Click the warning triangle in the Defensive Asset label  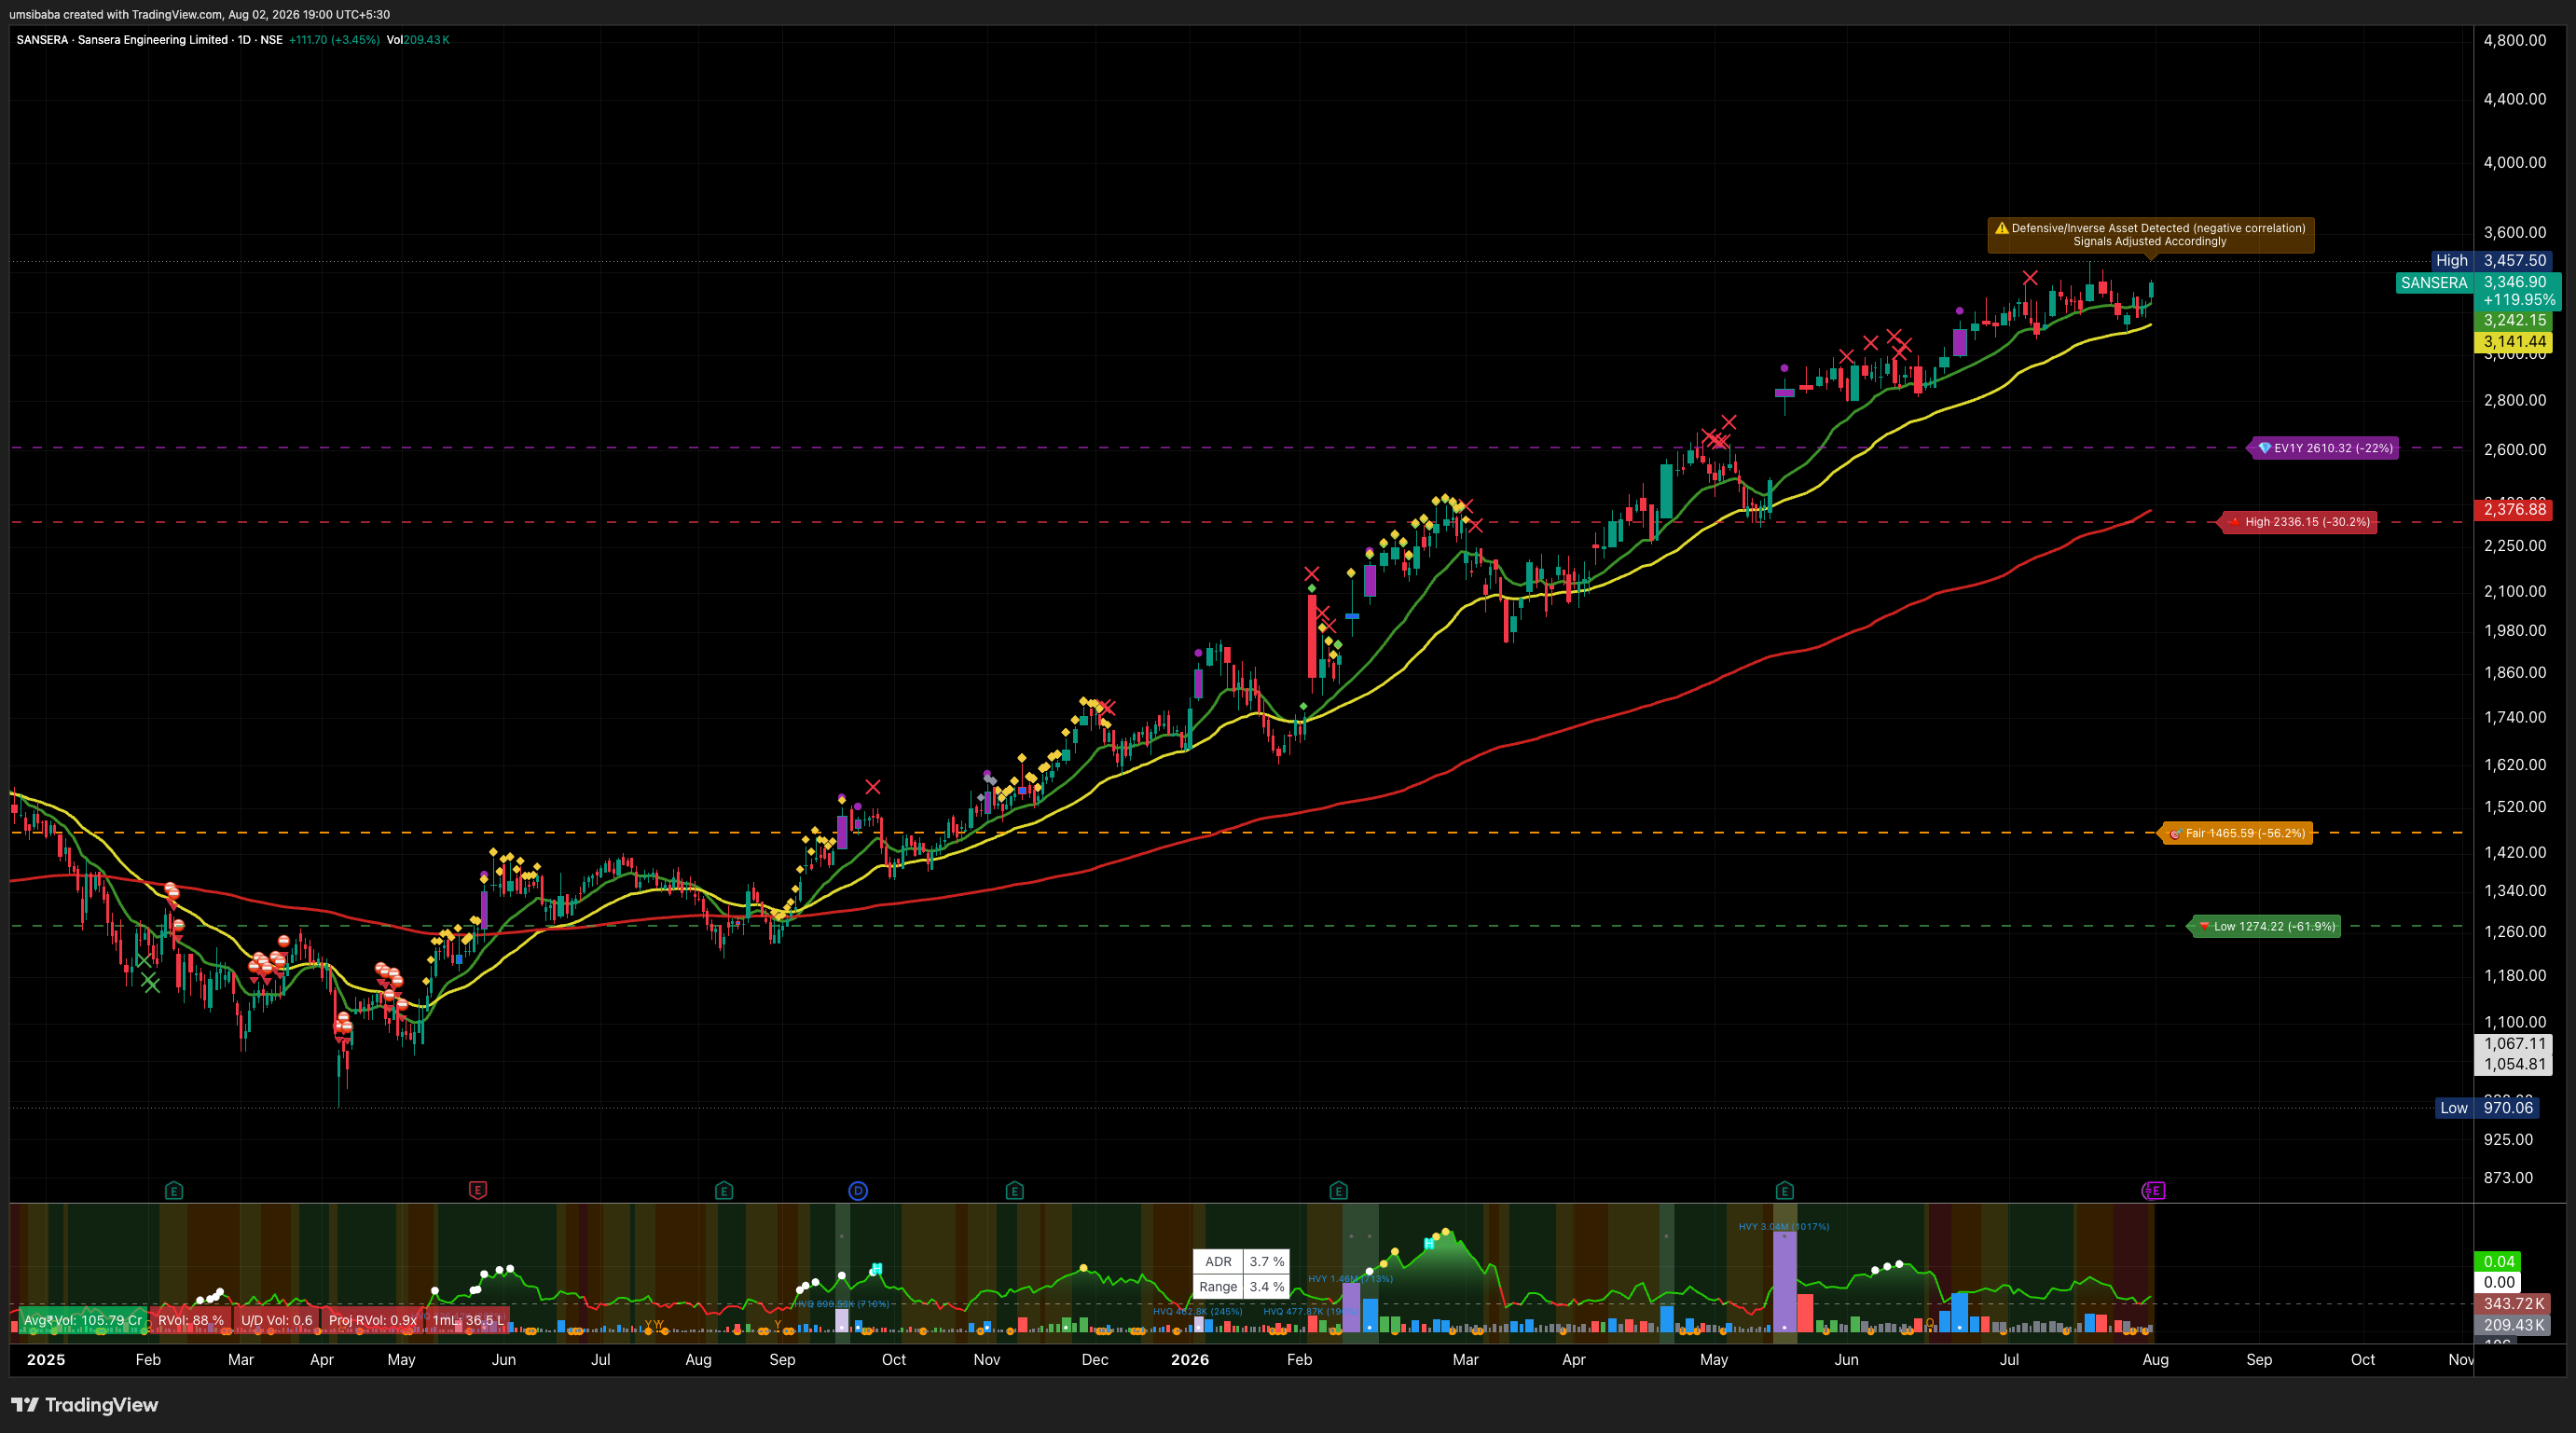(x=2001, y=228)
